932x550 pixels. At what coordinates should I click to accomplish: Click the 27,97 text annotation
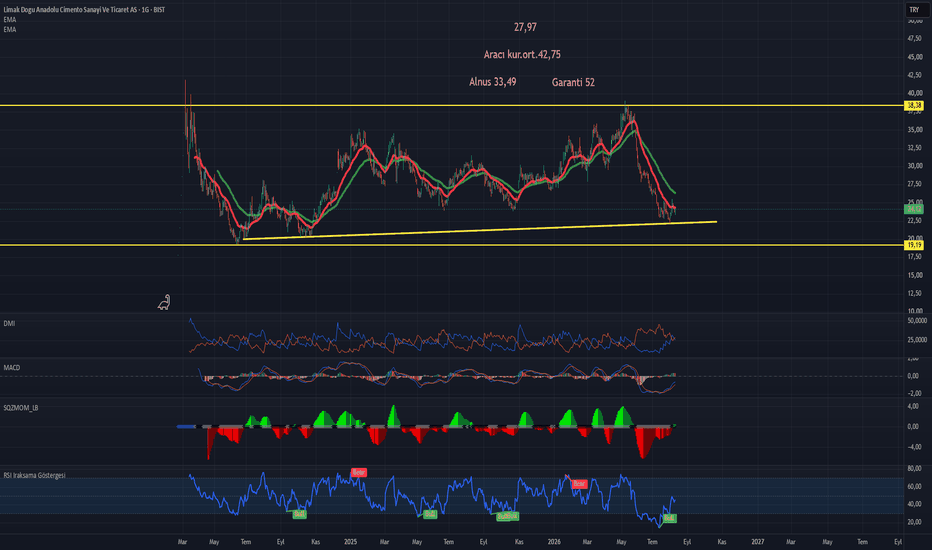(x=525, y=27)
